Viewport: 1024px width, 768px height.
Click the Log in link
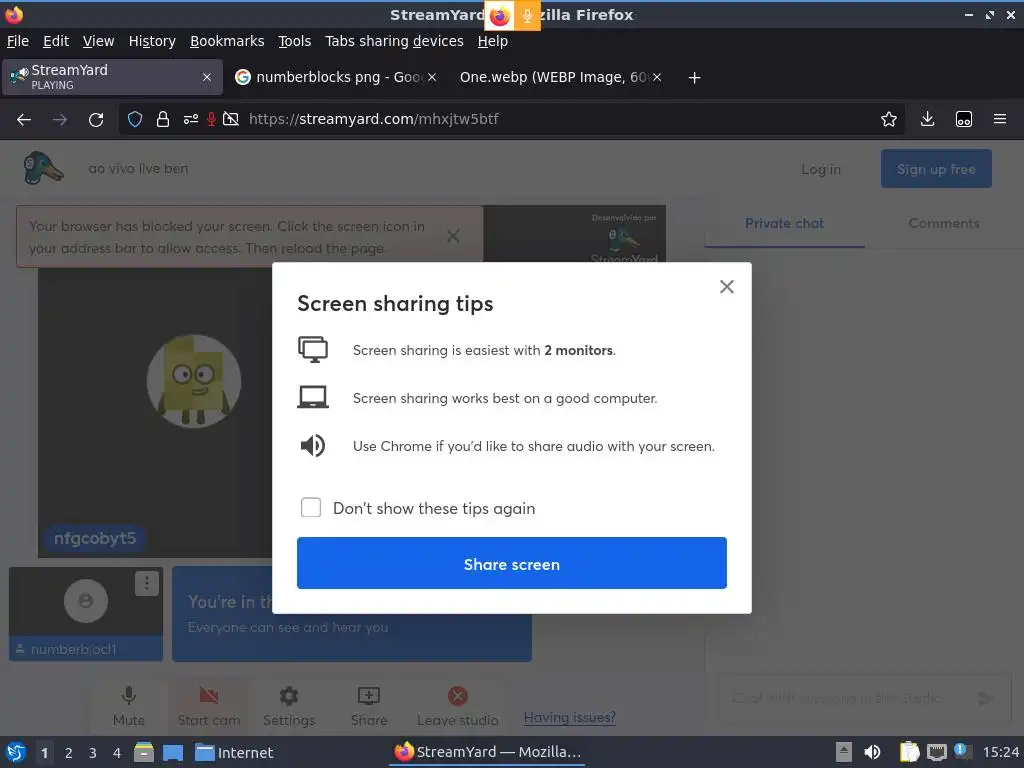click(x=821, y=169)
